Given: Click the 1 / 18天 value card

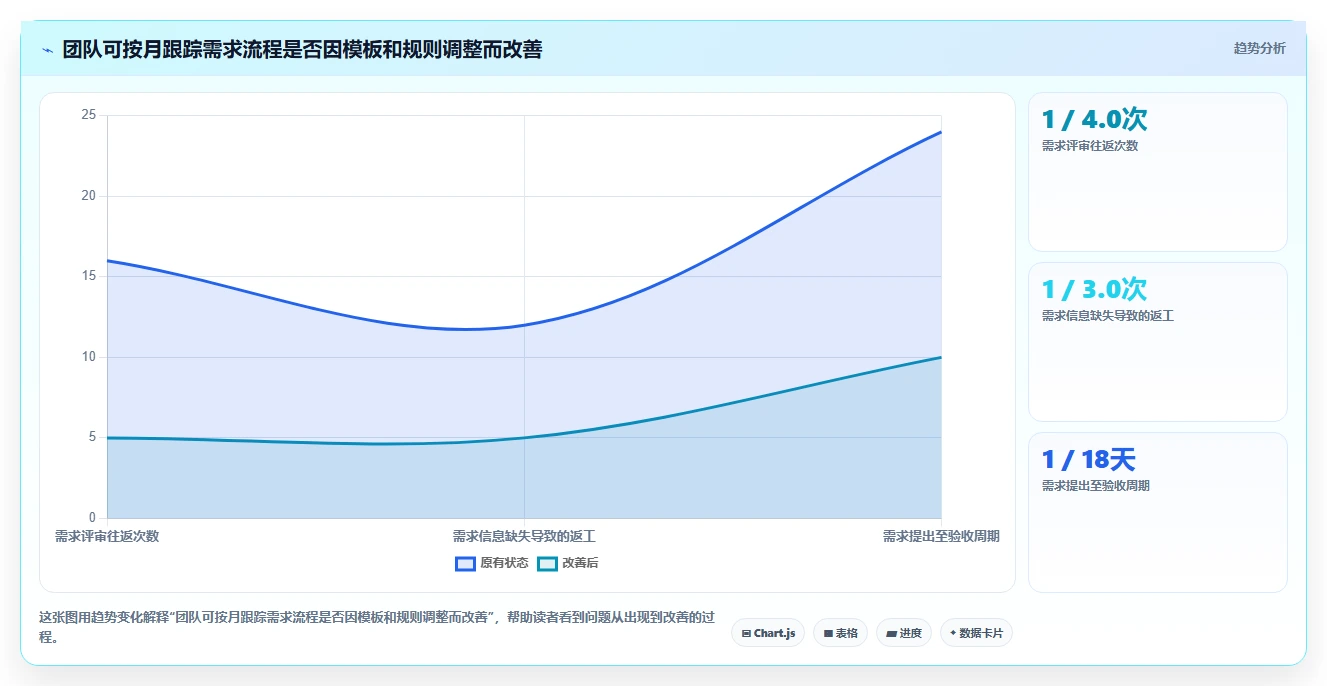Looking at the screenshot, I should point(1158,512).
